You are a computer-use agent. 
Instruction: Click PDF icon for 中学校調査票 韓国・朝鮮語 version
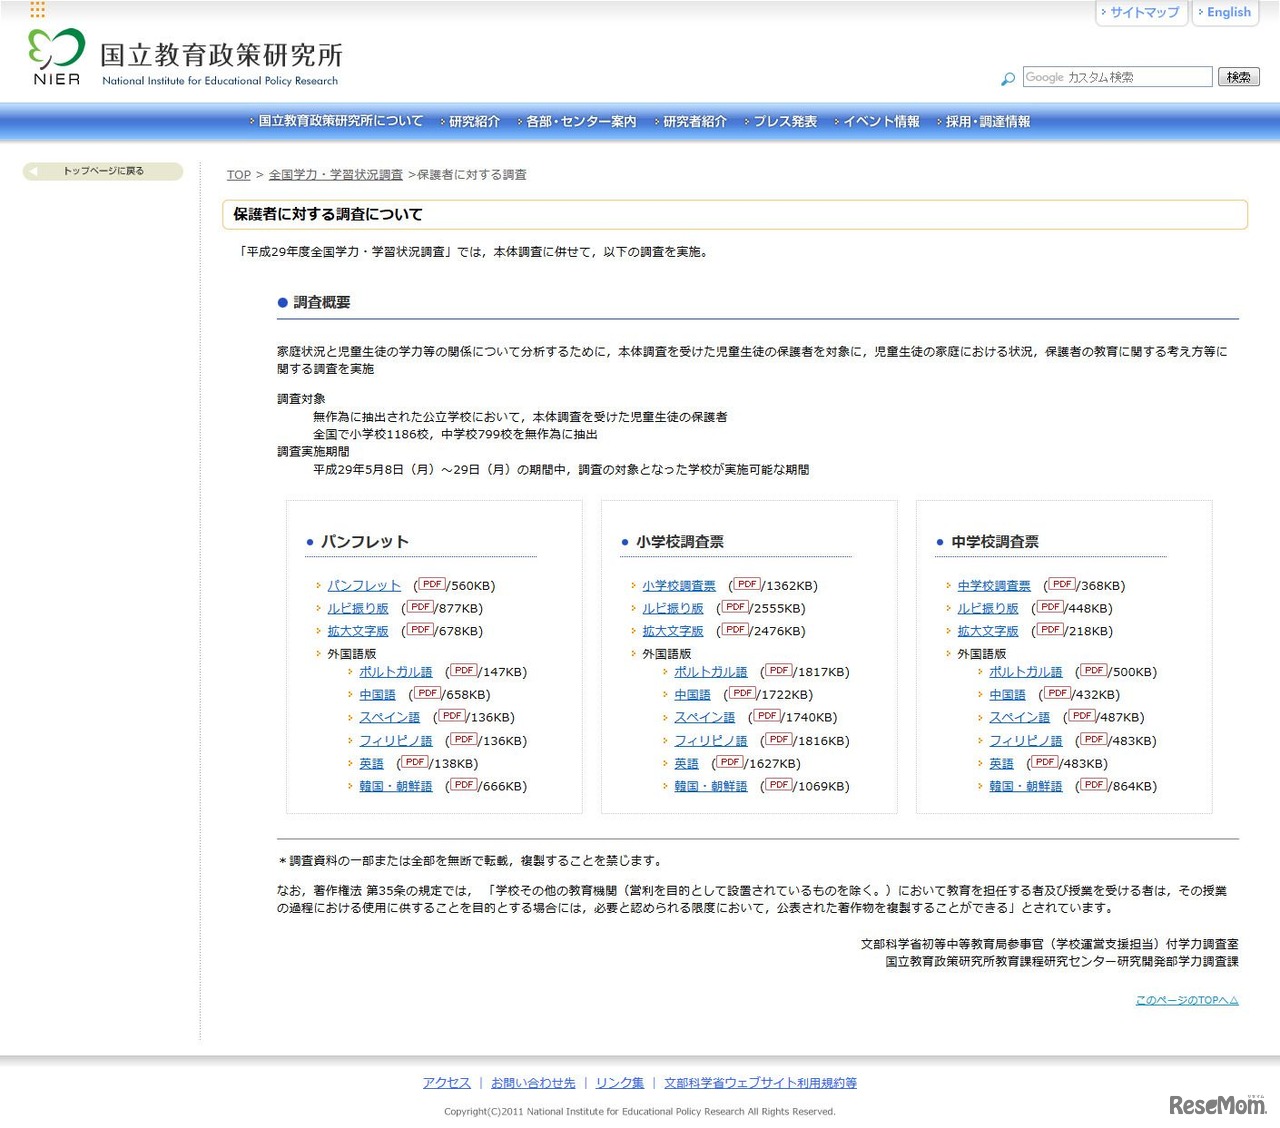click(1094, 786)
